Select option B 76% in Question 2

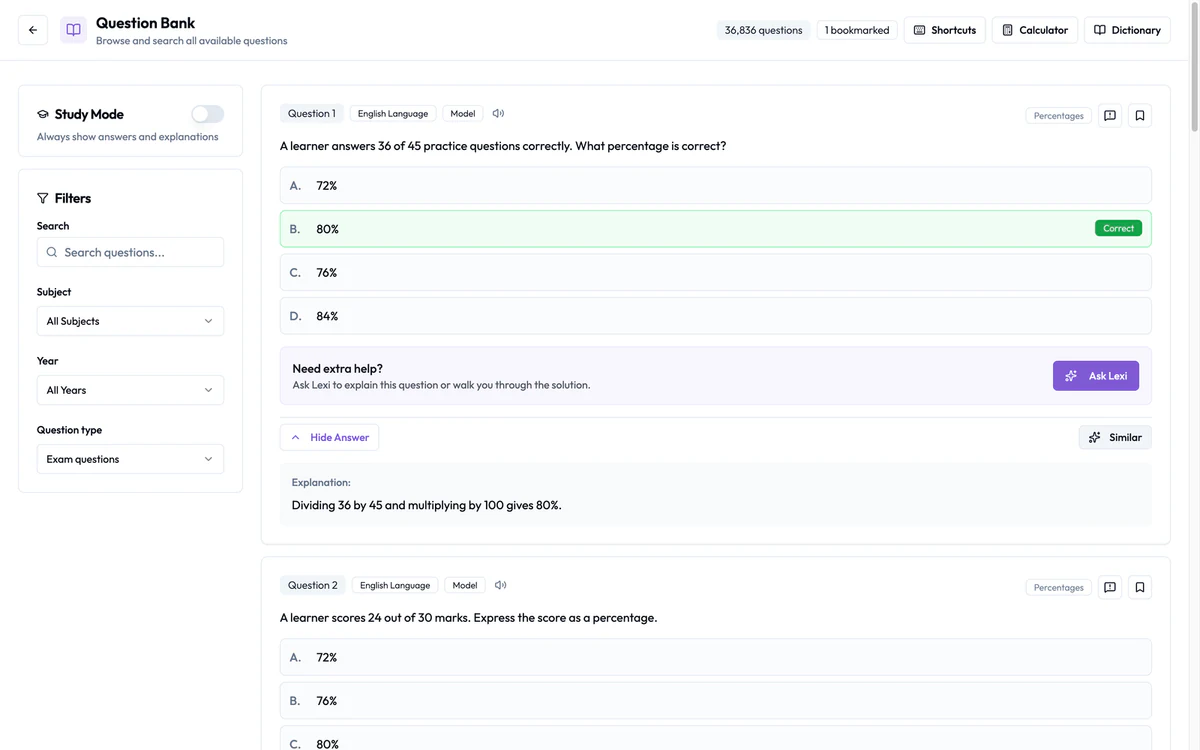[x=716, y=701]
